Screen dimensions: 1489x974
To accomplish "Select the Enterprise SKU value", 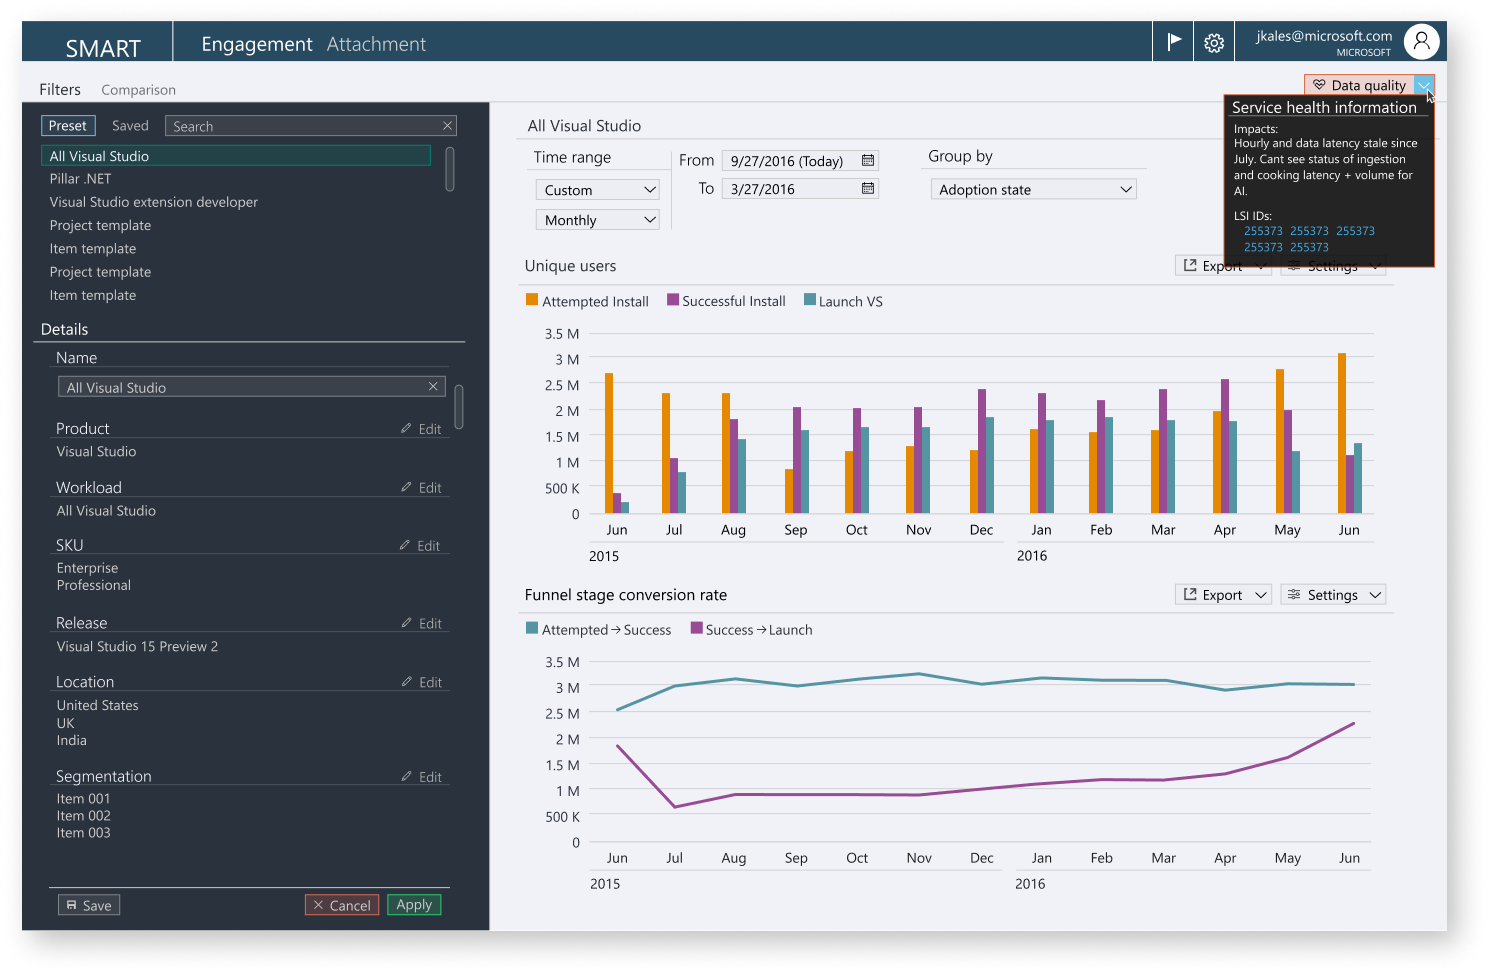I will 88,568.
